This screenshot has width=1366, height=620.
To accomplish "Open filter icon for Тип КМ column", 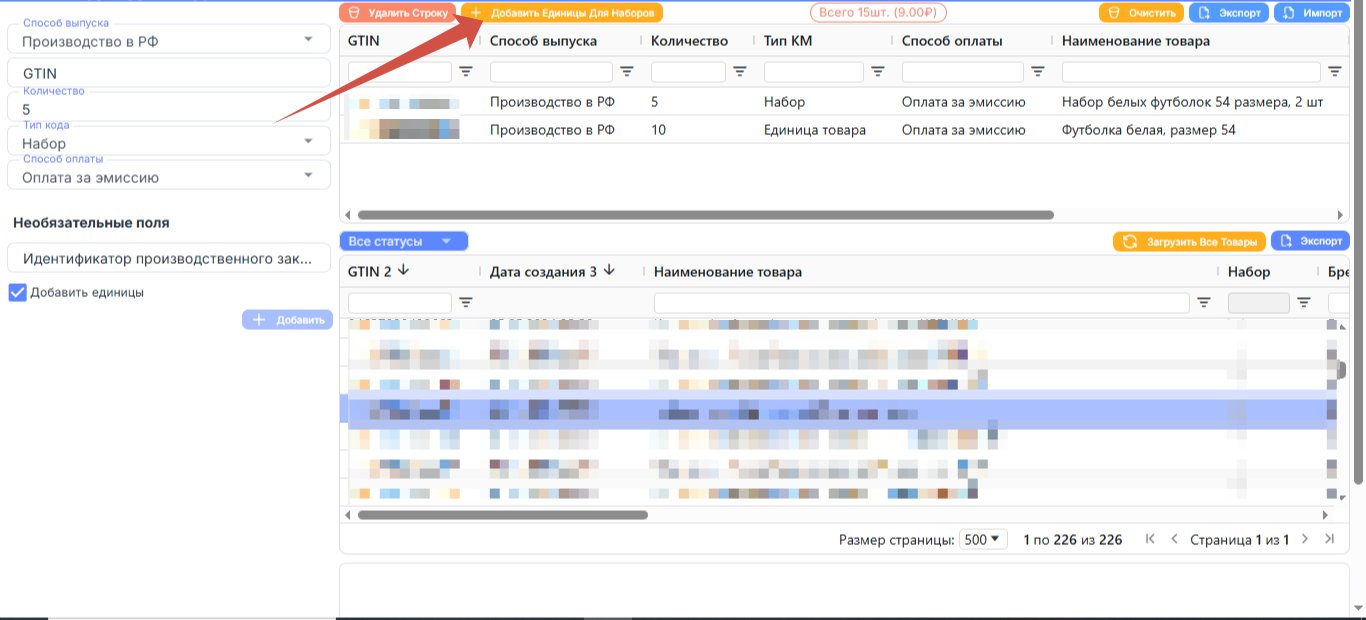I will point(878,72).
